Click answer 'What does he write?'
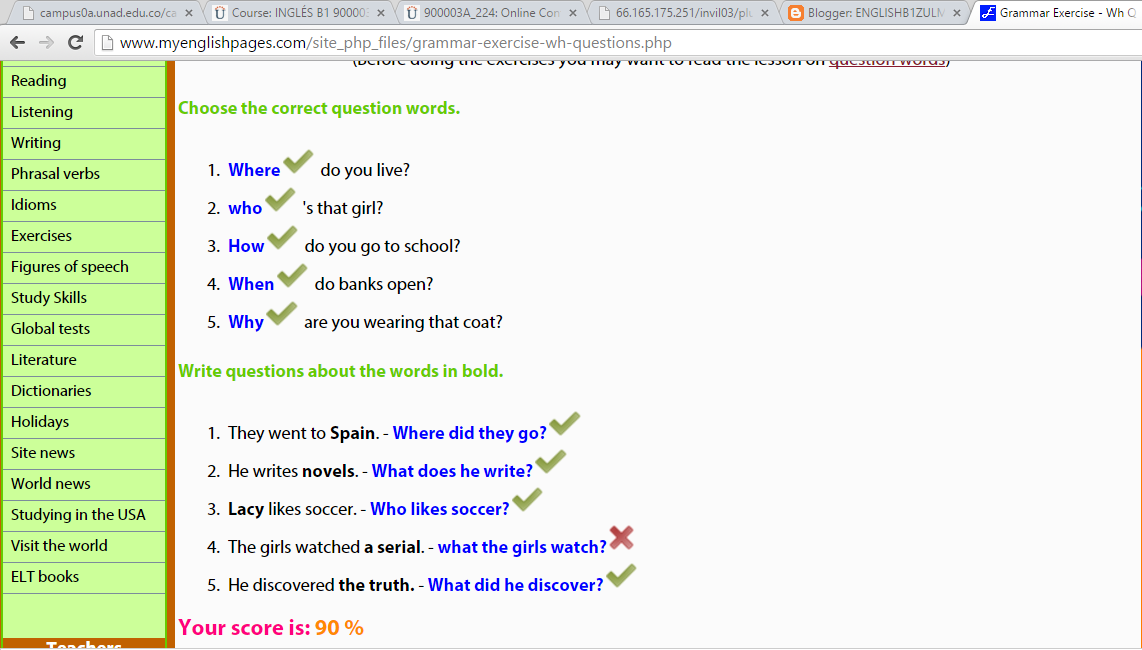1142x650 pixels. [x=452, y=471]
